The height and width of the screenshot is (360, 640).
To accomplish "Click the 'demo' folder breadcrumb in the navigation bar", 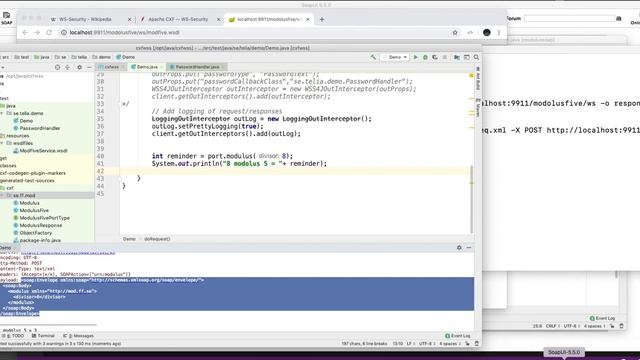I will pyautogui.click(x=102, y=57).
